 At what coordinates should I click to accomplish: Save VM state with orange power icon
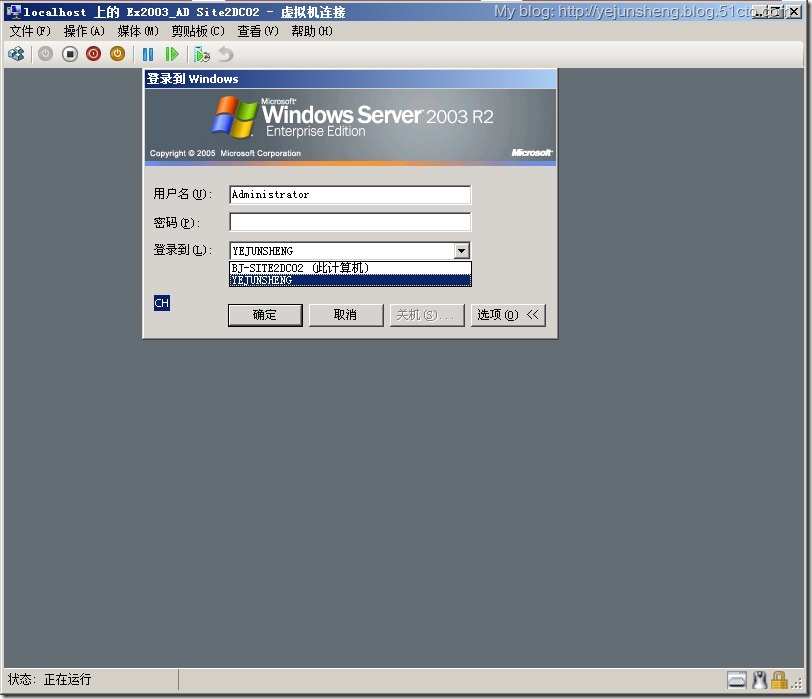click(x=118, y=54)
